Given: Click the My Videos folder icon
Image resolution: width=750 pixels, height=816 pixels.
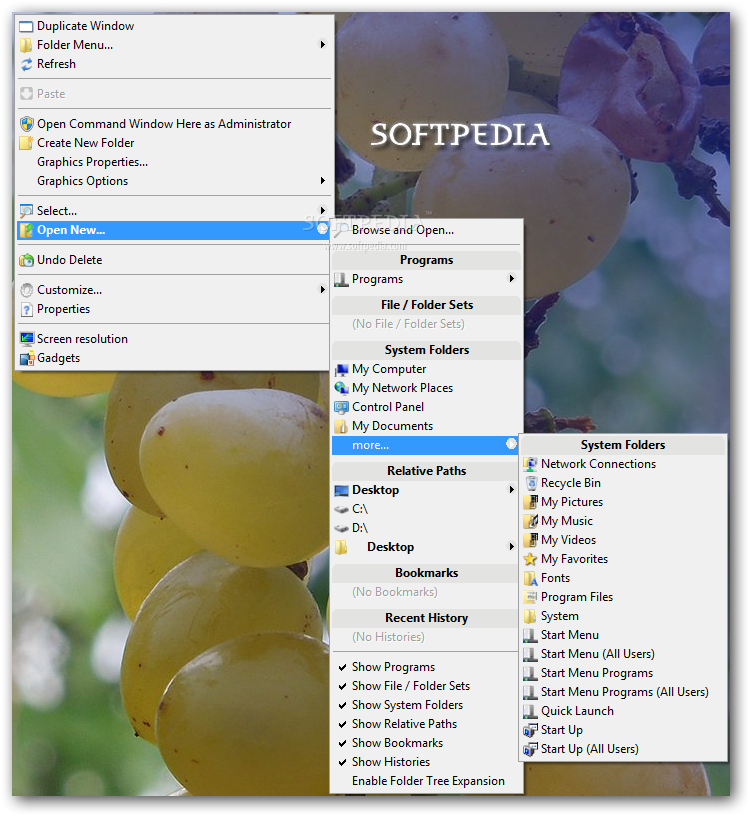Looking at the screenshot, I should point(530,540).
